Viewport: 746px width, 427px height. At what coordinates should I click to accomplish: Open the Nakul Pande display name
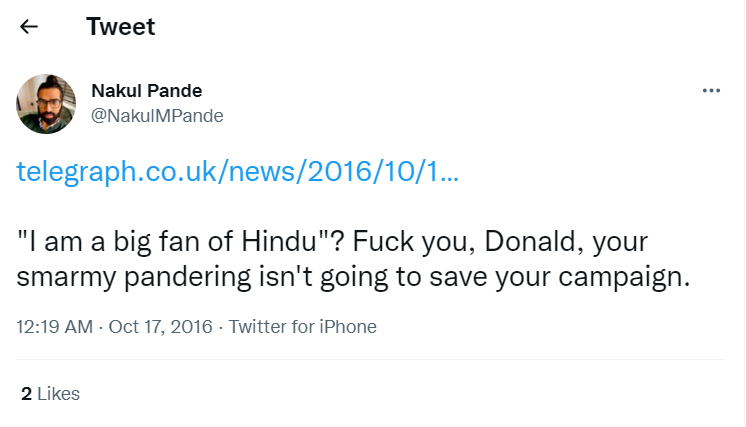click(x=146, y=91)
